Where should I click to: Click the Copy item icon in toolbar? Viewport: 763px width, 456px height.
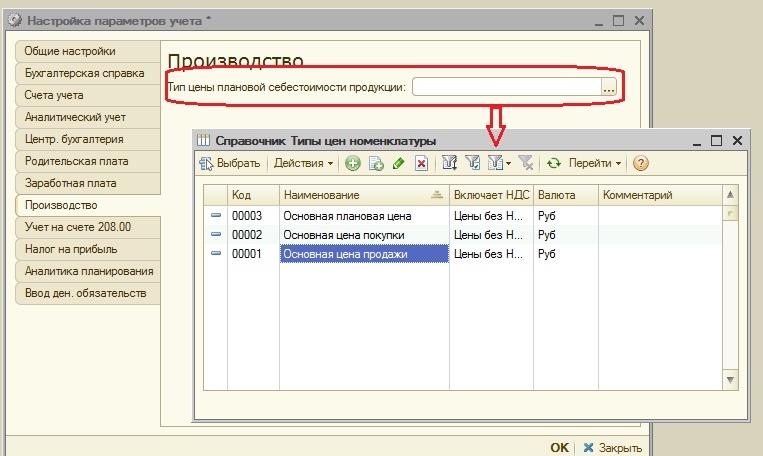click(376, 164)
